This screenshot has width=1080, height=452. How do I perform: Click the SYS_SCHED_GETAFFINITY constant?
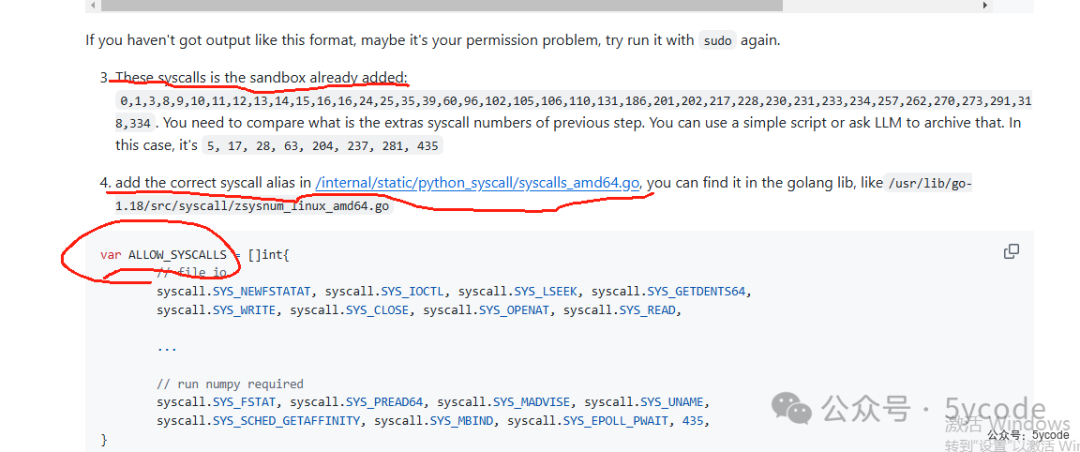point(287,420)
